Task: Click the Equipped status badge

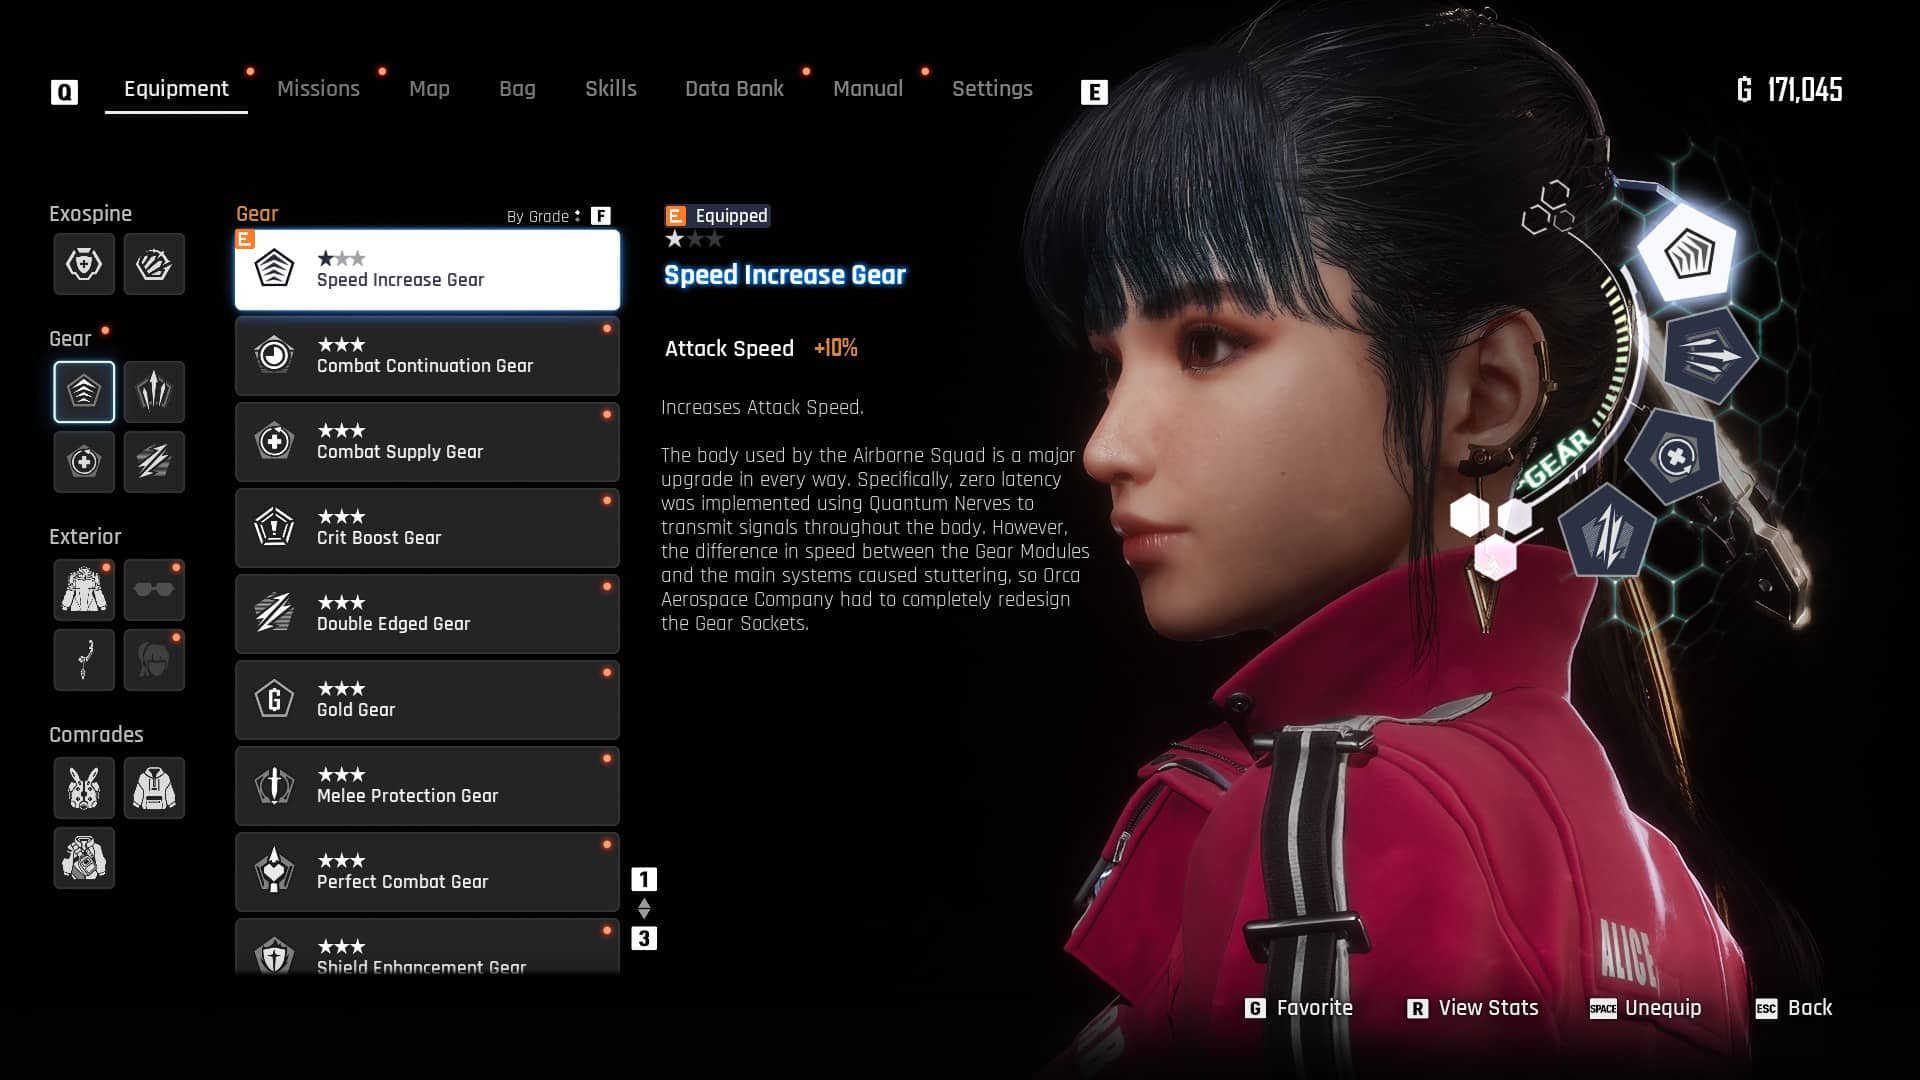Action: (718, 216)
